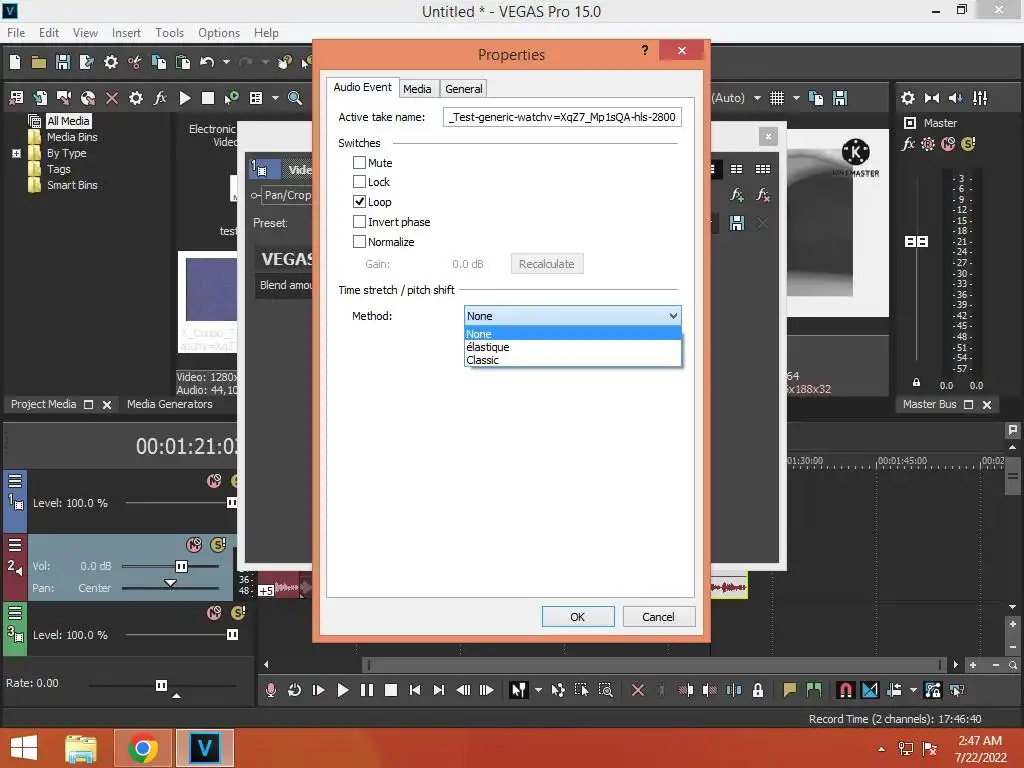This screenshot has height=768, width=1024.
Task: Adjust the track 2 Pan slider
Action: click(170, 583)
